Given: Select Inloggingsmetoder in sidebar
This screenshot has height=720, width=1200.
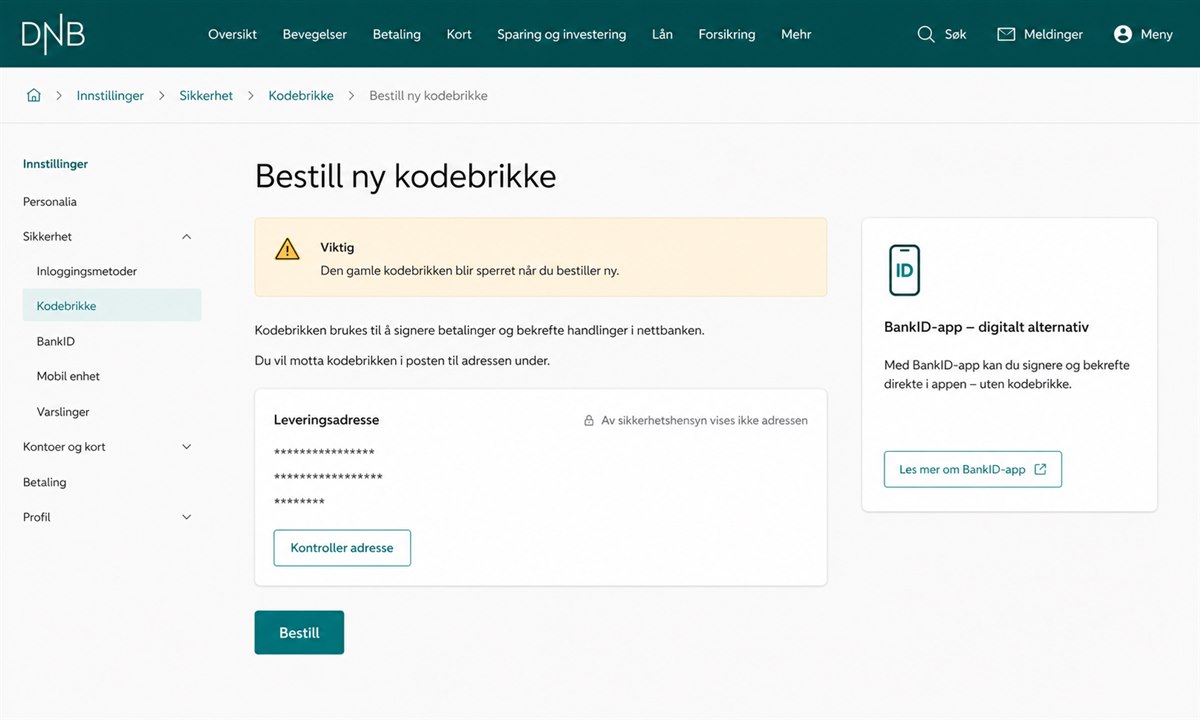Looking at the screenshot, I should point(87,272).
